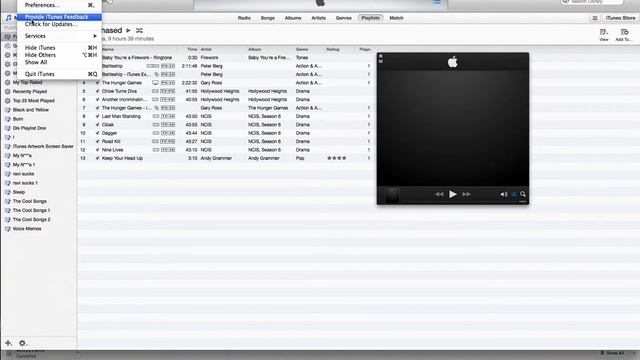Click play arrow next to playlist title

(128, 30)
